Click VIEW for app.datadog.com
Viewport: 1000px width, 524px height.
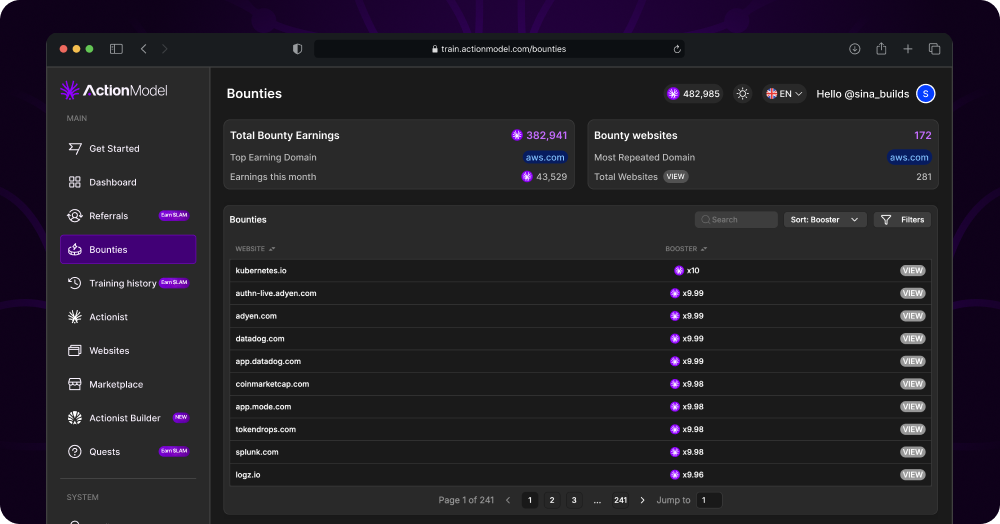[x=913, y=361]
